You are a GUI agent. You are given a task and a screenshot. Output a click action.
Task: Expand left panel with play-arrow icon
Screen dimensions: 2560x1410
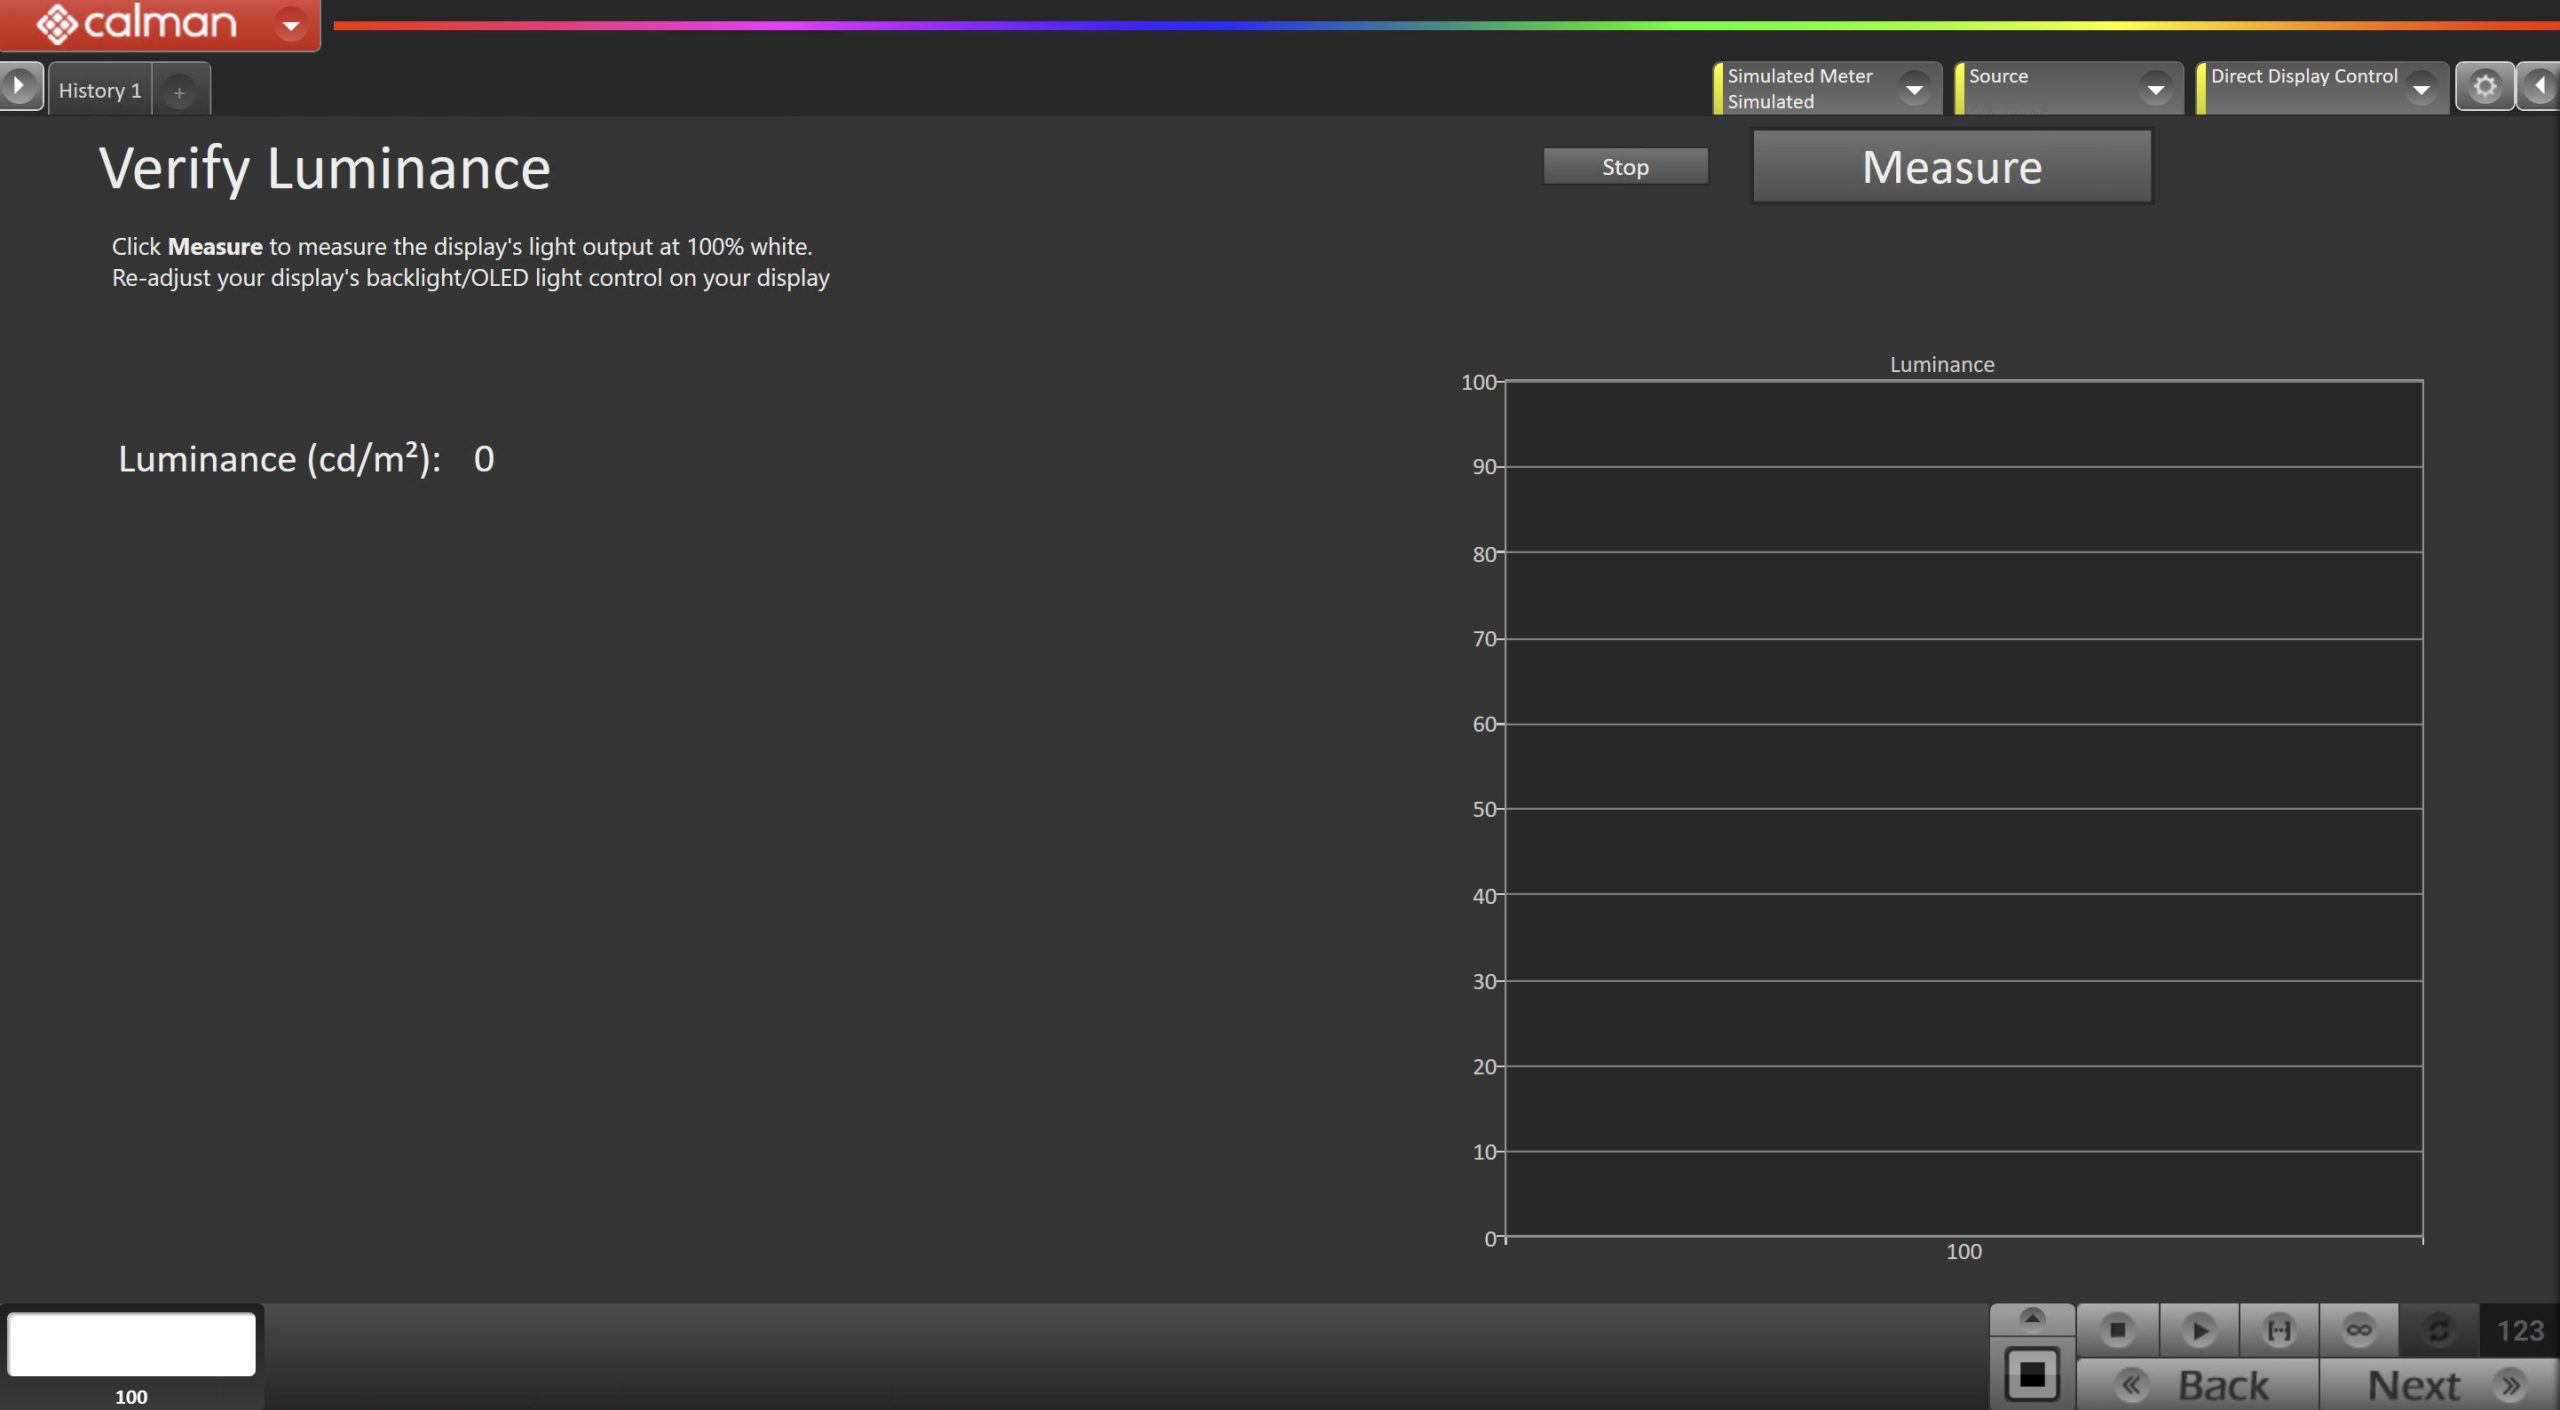coord(19,86)
